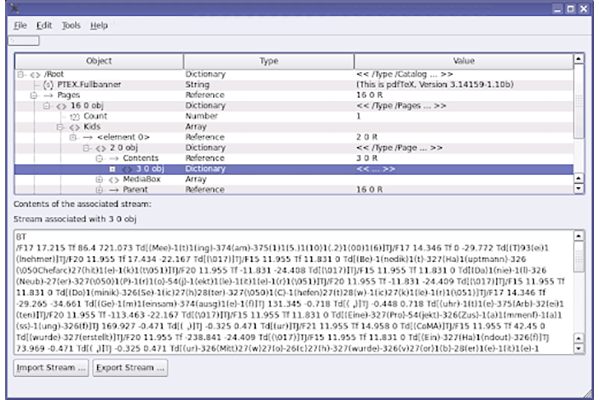The height and width of the screenshot is (400, 600).
Task: Click the Export Stream button
Action: point(130,368)
